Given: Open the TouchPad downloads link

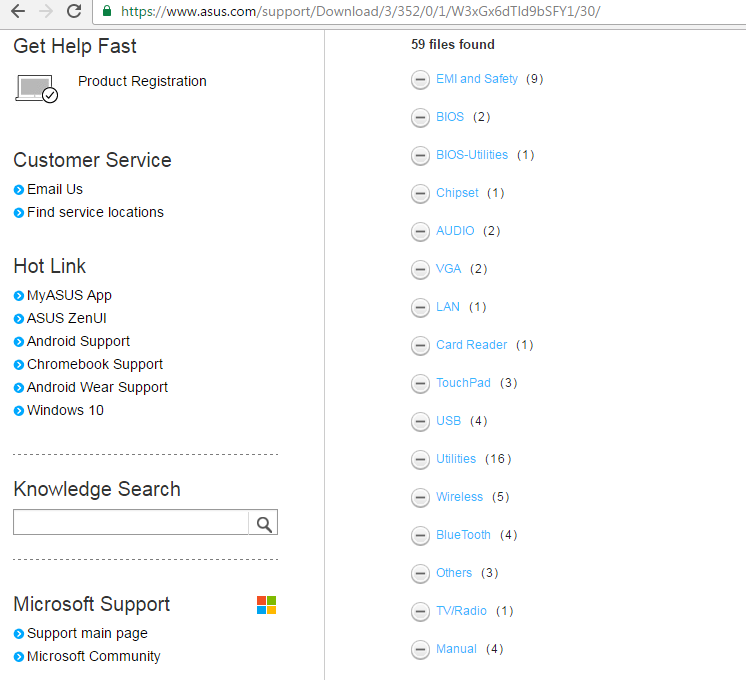Looking at the screenshot, I should coord(463,383).
